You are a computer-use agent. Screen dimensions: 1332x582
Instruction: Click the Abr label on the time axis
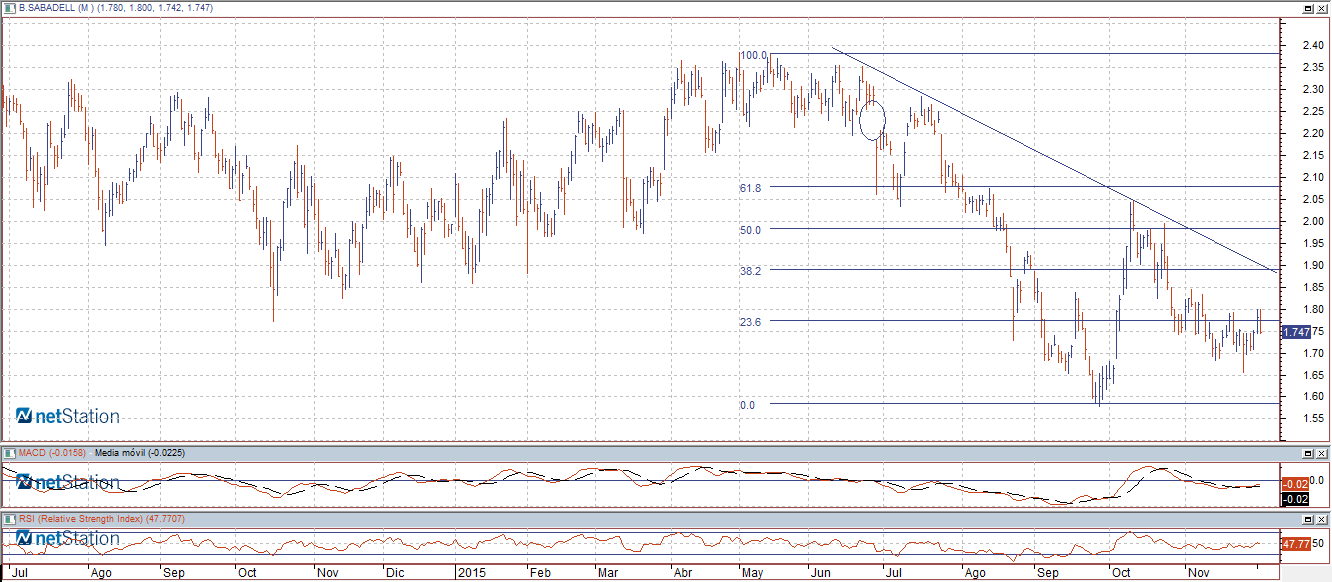pyautogui.click(x=683, y=574)
